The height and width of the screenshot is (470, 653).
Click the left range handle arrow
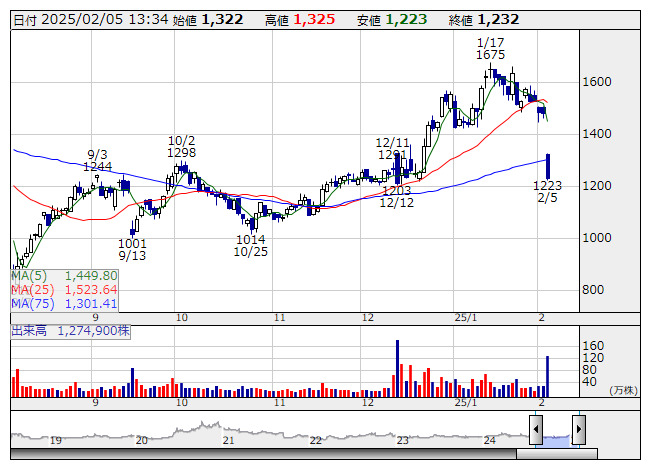(535, 431)
